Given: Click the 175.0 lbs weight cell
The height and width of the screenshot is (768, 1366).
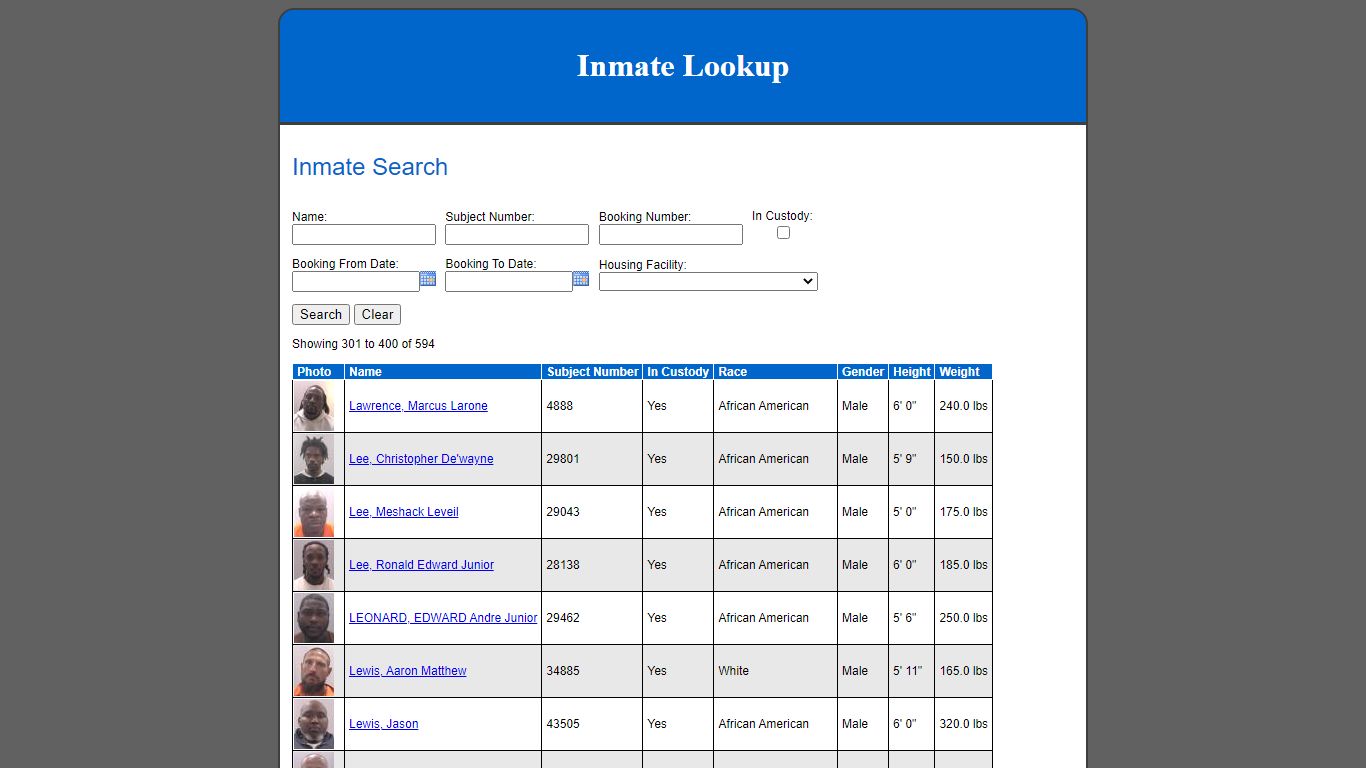Looking at the screenshot, I should pos(963,512).
